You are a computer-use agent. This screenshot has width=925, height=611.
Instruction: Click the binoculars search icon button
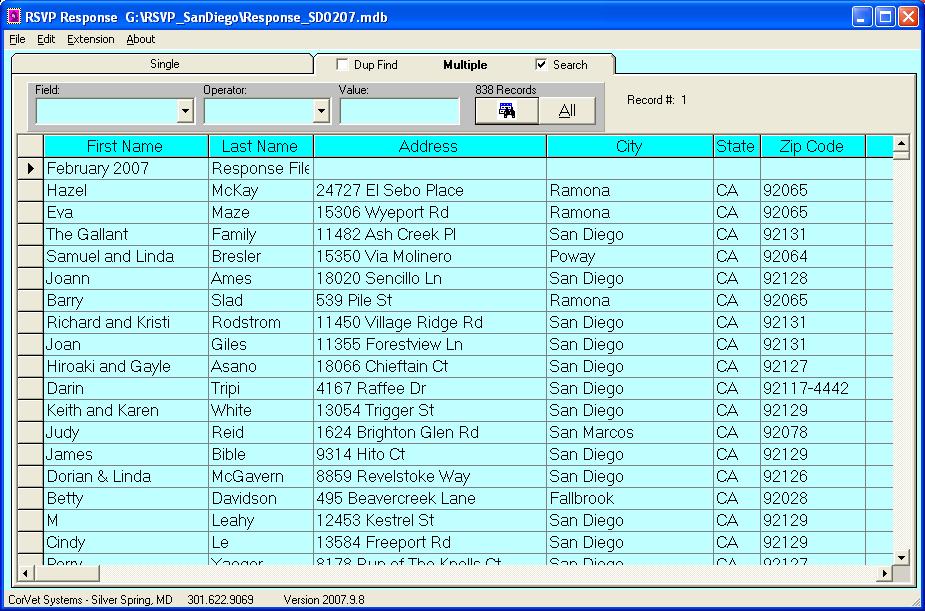pyautogui.click(x=506, y=111)
